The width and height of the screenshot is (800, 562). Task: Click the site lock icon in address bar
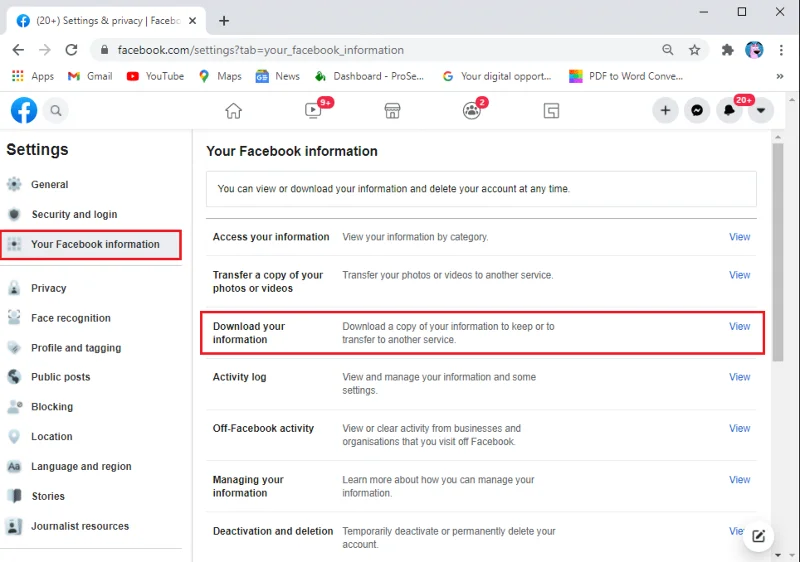105,50
